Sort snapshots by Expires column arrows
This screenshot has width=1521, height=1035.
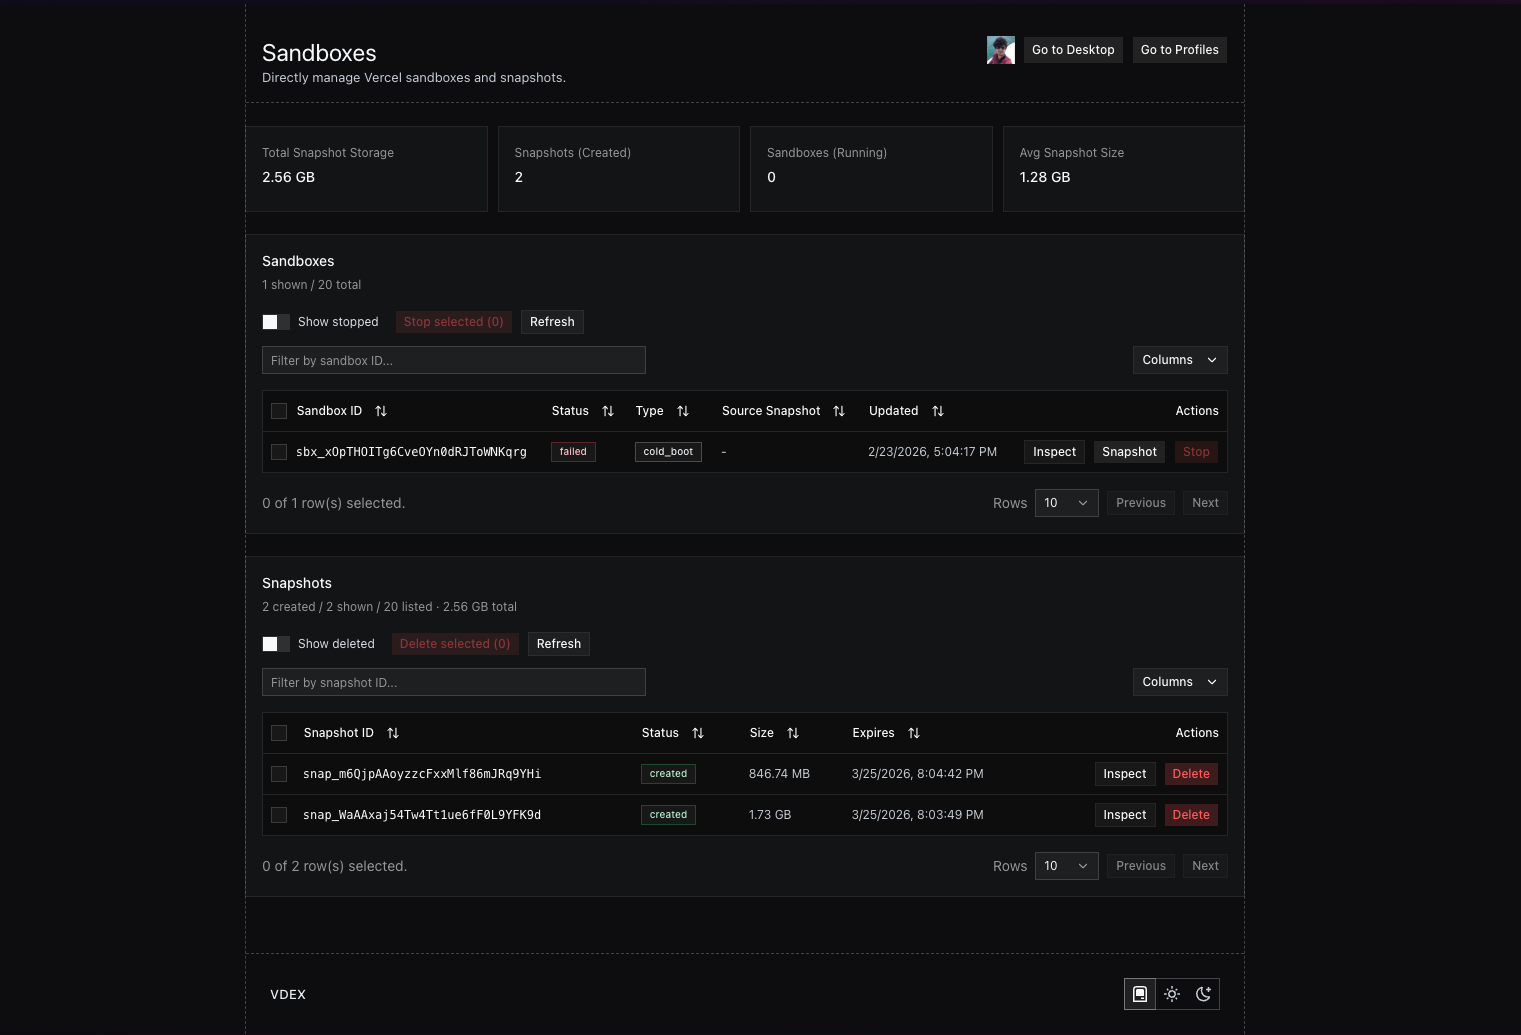coord(914,733)
